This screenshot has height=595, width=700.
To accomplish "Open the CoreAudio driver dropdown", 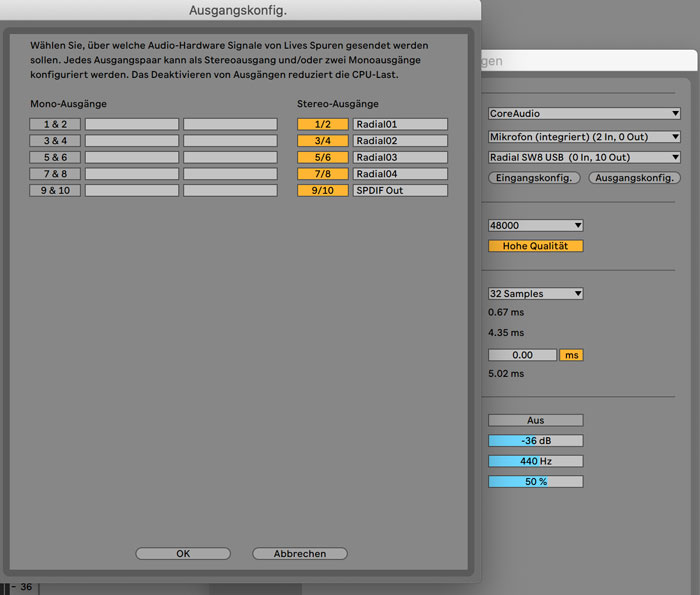I will [x=584, y=114].
